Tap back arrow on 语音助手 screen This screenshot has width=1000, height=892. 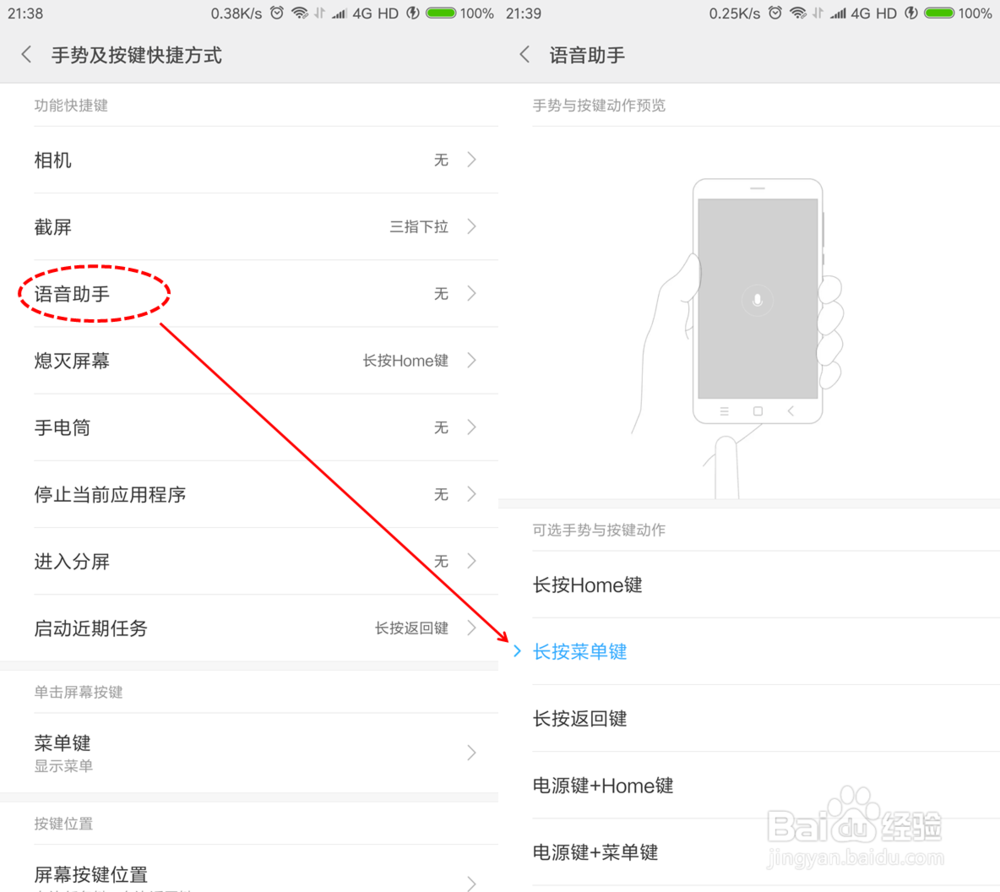(x=524, y=55)
